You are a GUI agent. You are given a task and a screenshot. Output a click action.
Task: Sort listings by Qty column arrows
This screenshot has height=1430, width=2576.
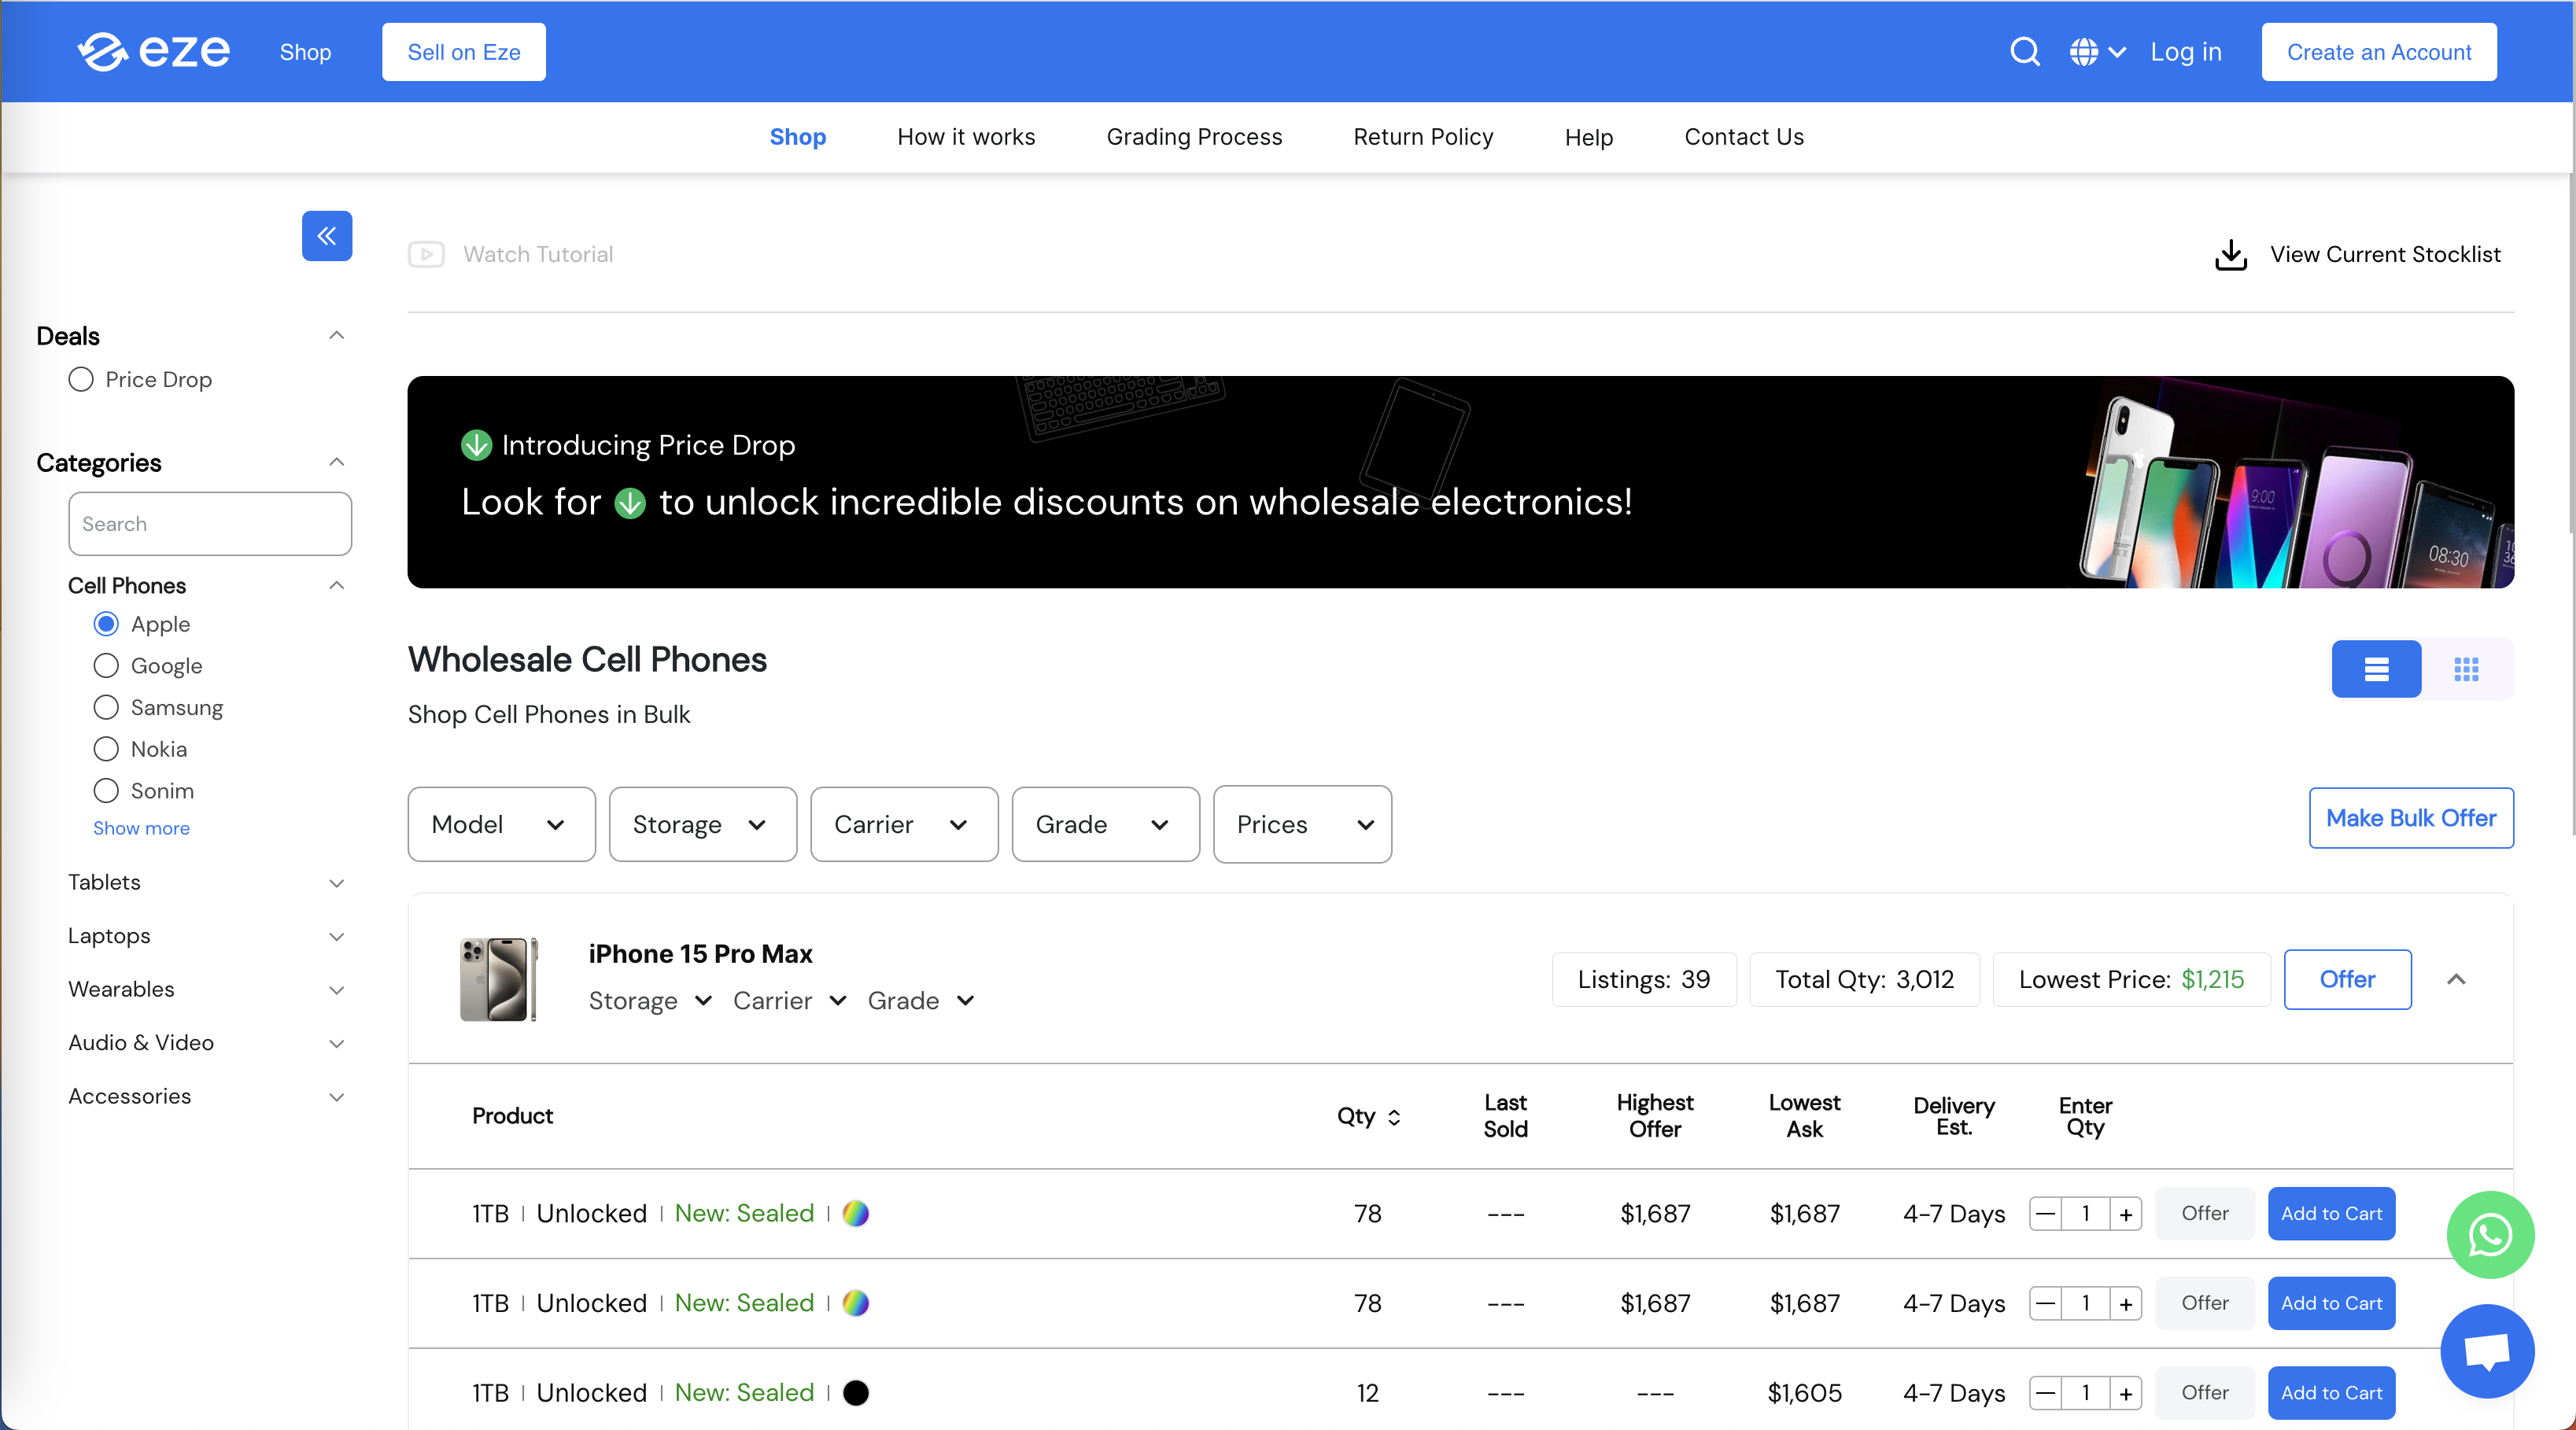(x=1394, y=1117)
